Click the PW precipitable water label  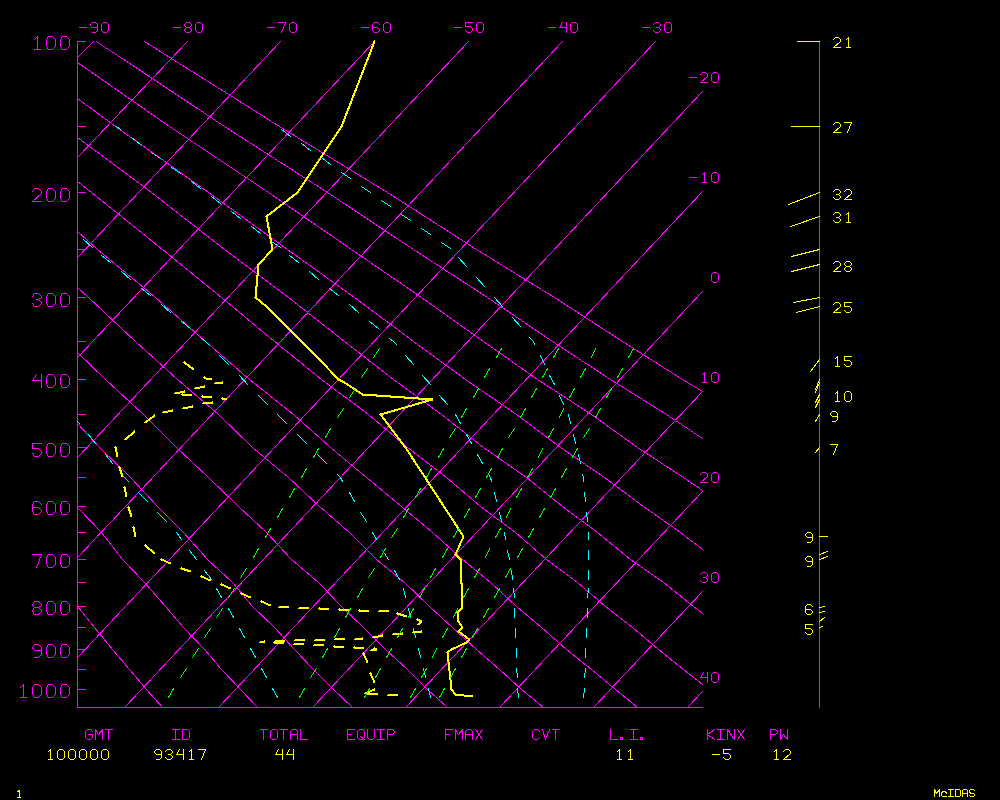(x=779, y=735)
